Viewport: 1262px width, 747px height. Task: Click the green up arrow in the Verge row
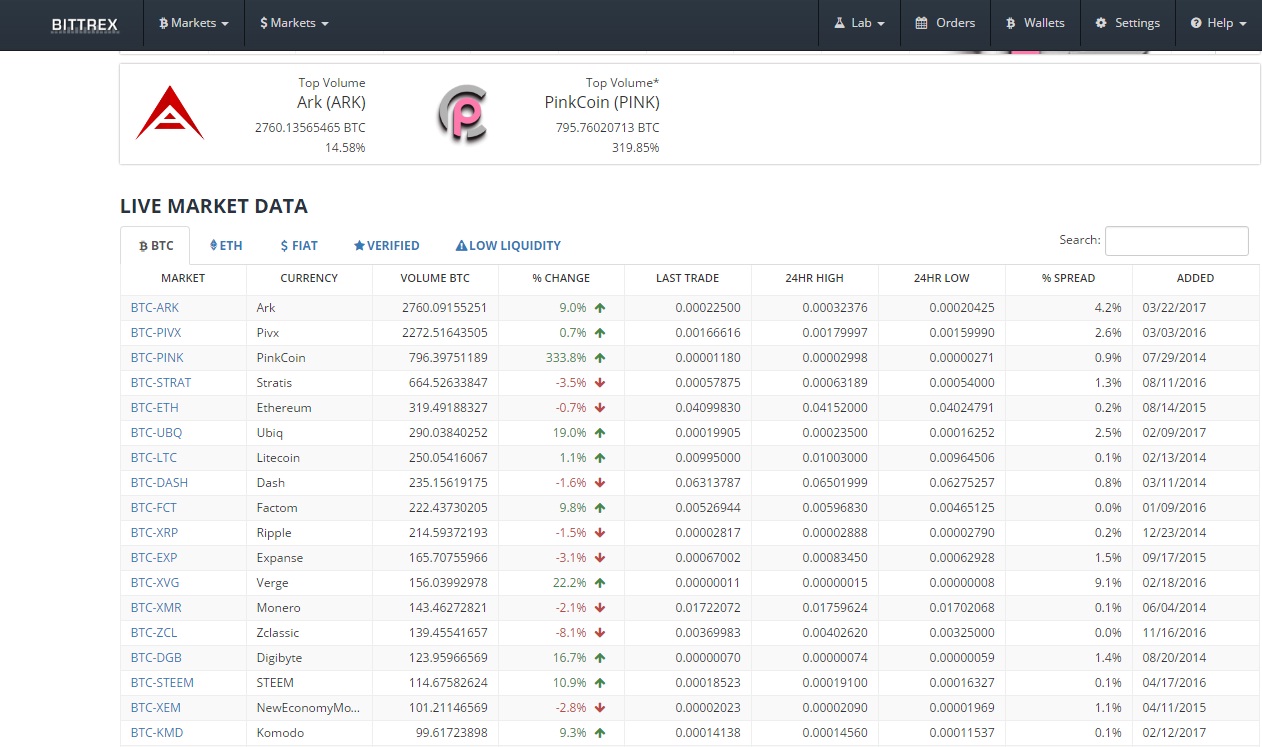[600, 583]
